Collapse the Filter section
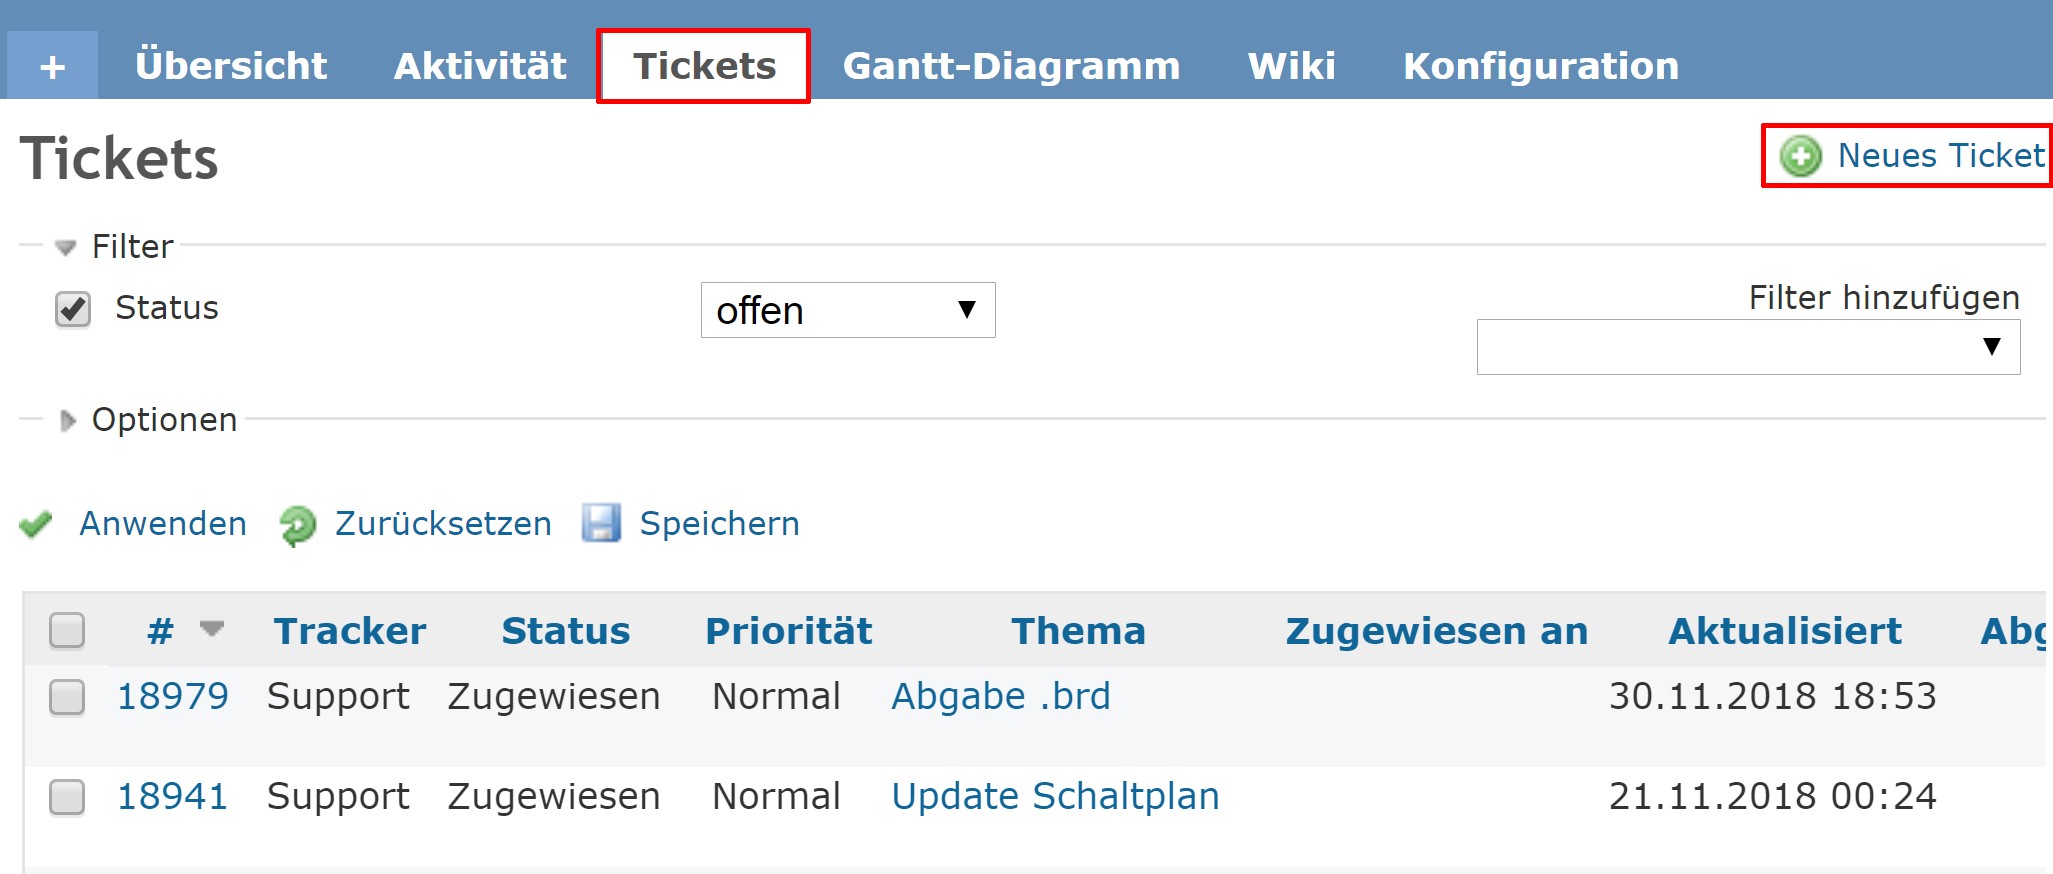This screenshot has width=2053, height=874. click(x=66, y=247)
